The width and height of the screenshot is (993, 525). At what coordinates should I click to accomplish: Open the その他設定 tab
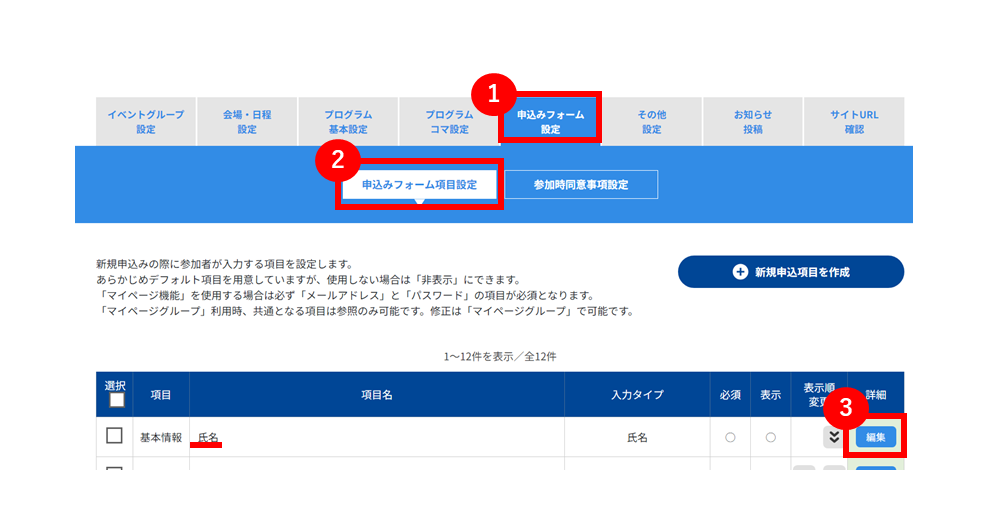652,122
